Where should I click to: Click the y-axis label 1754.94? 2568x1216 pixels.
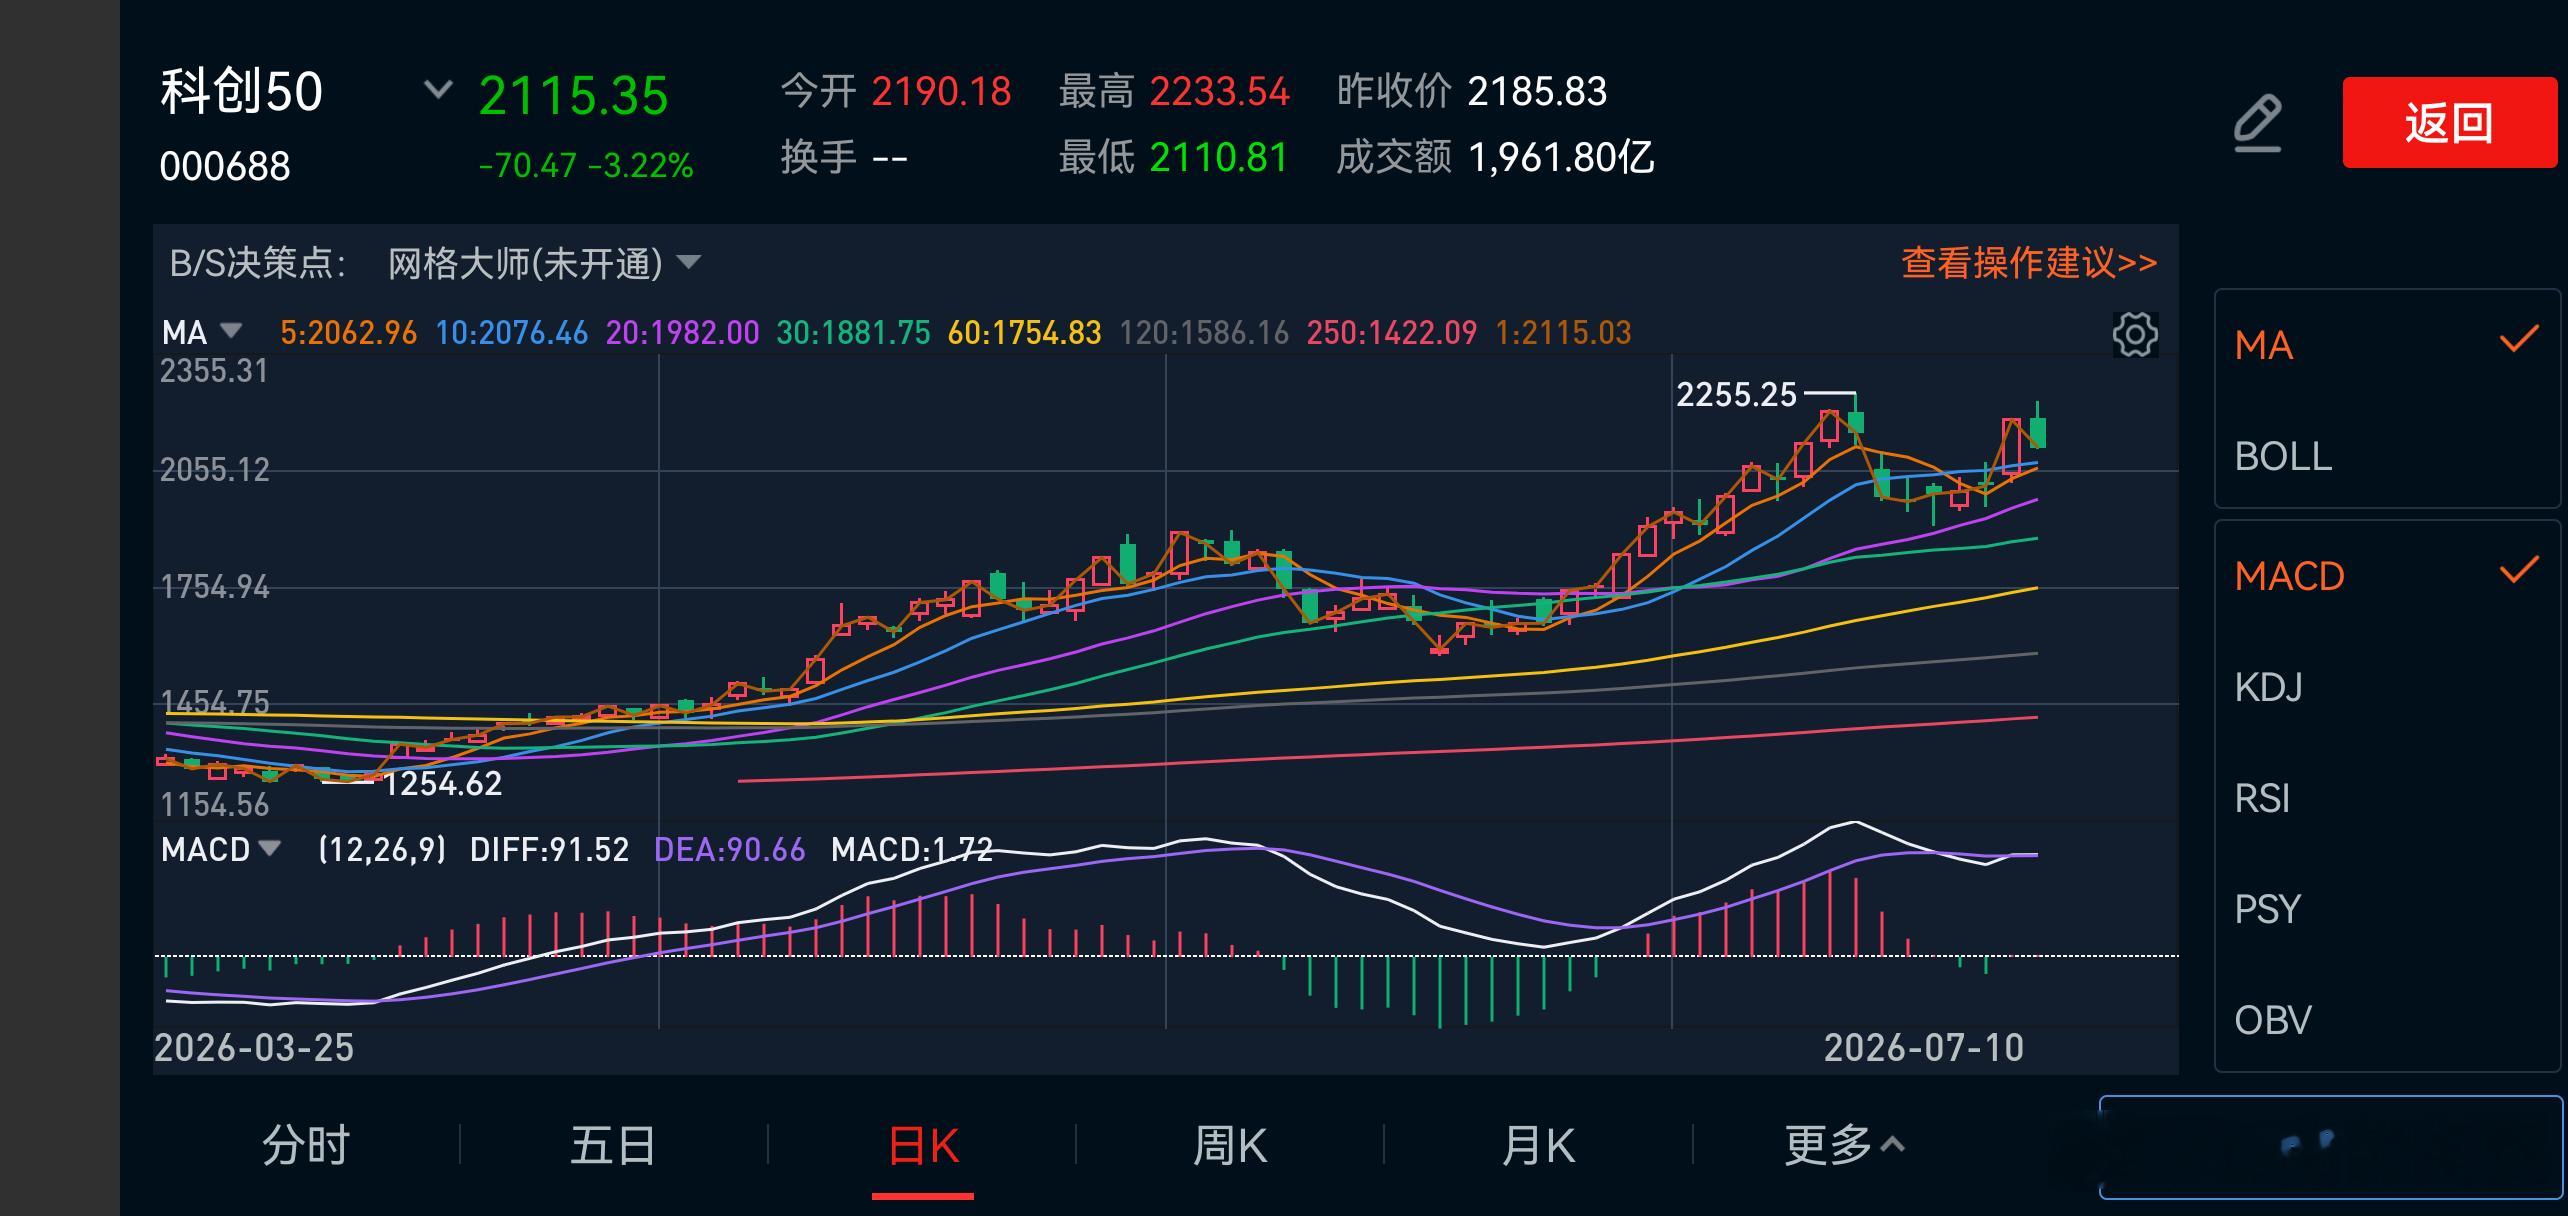[215, 586]
